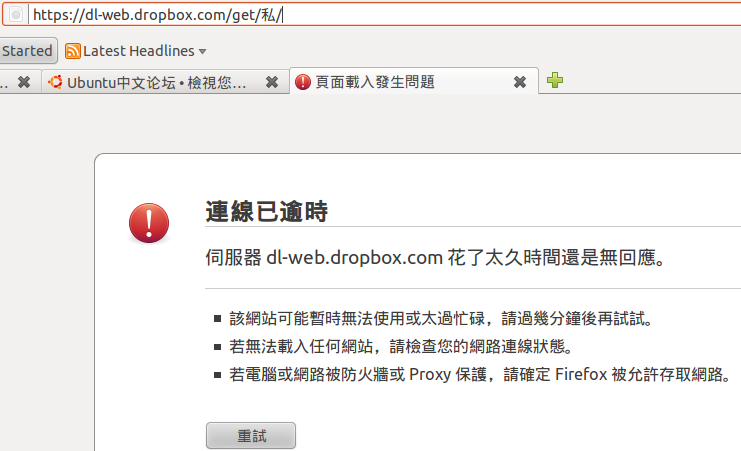Close the Ubuntu中文论坛 tab

click(x=272, y=82)
